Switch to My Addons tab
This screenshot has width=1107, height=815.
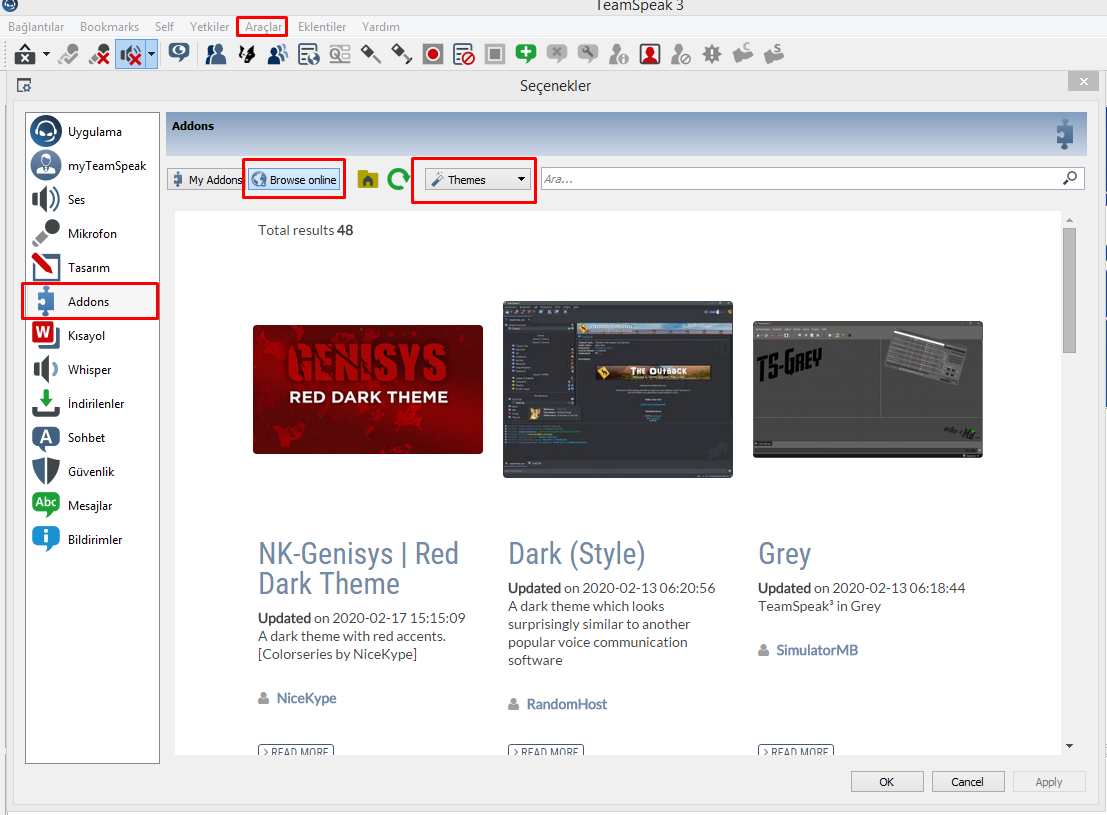click(x=206, y=179)
